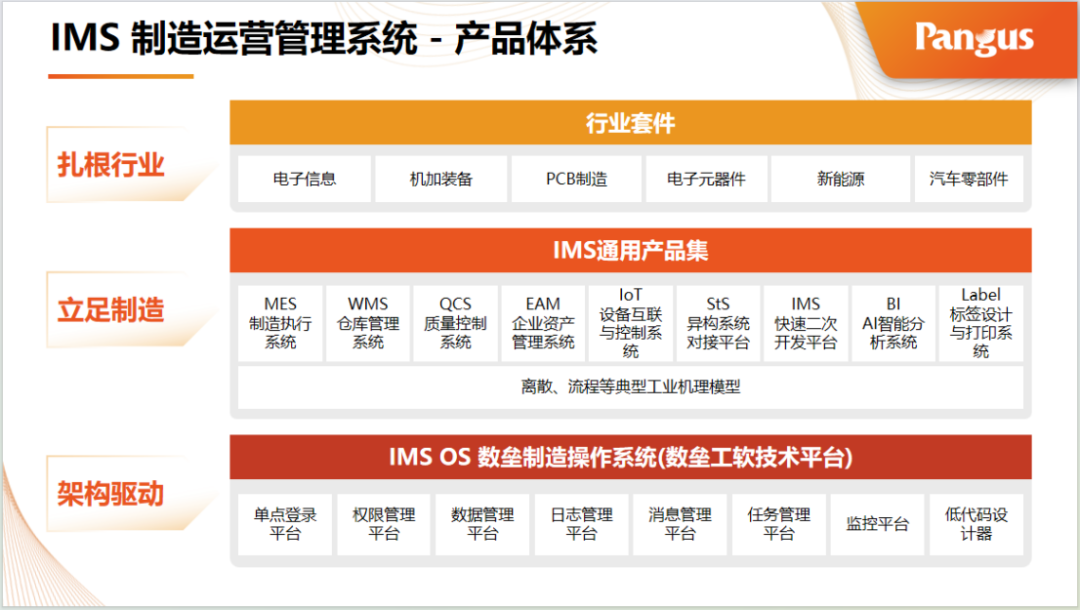Viewport: 1080px width, 610px height.
Task: Click the 立足制造 label
Action: (x=111, y=310)
